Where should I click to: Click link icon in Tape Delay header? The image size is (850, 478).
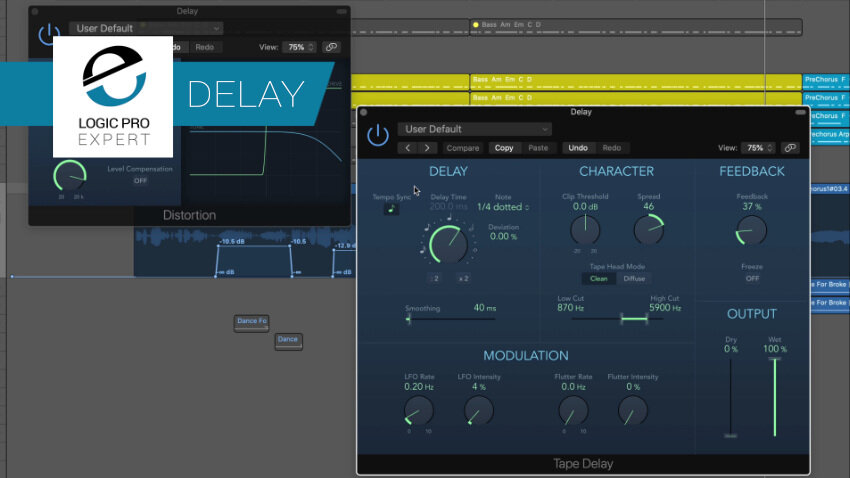tap(790, 148)
